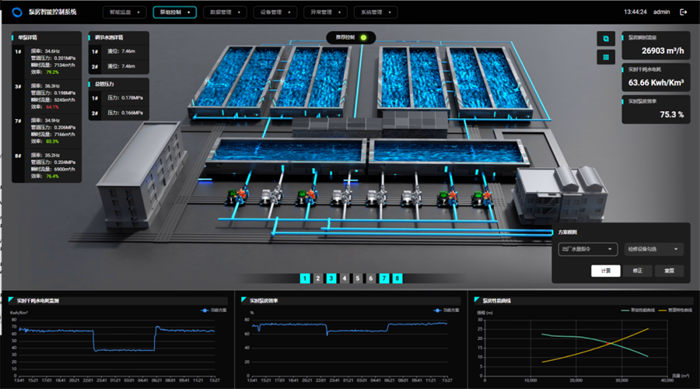Viewport: 700px width, 389px height.
Task: Click the legend marker on middle chart
Action: pos(437,310)
